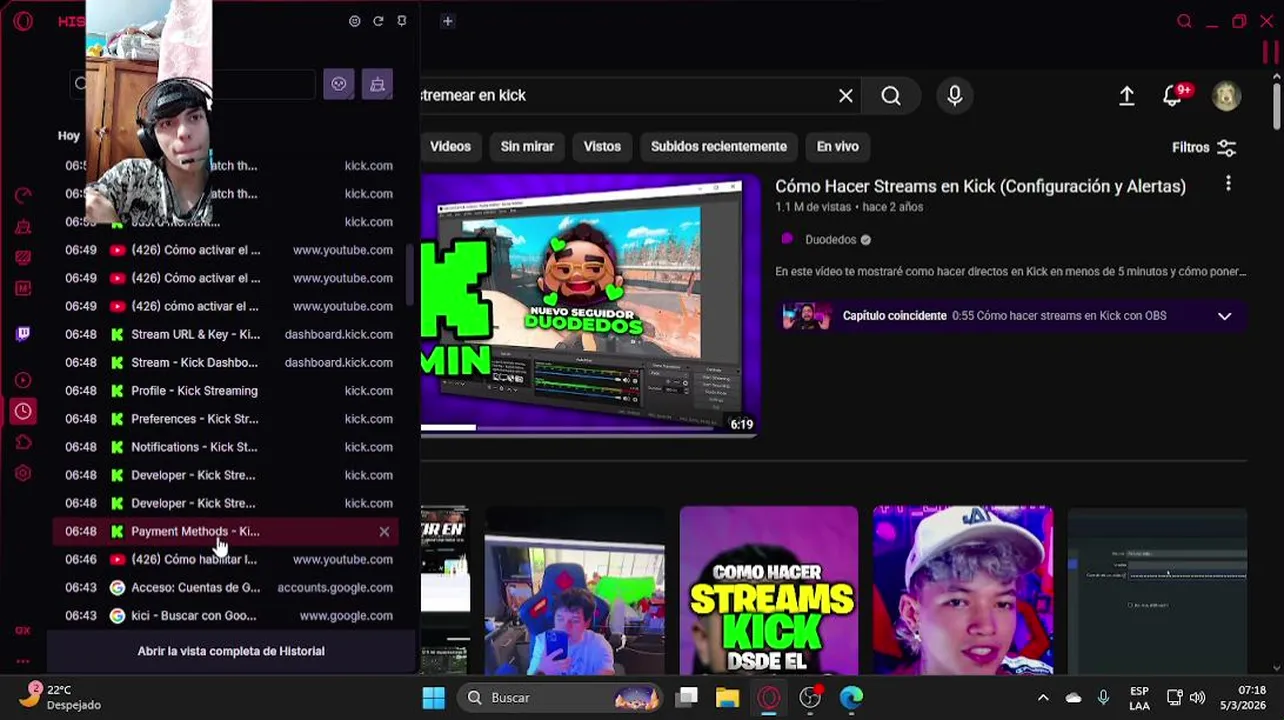Image resolution: width=1284 pixels, height=720 pixels.
Task: Clear the YouTube search box text
Action: pyautogui.click(x=846, y=95)
